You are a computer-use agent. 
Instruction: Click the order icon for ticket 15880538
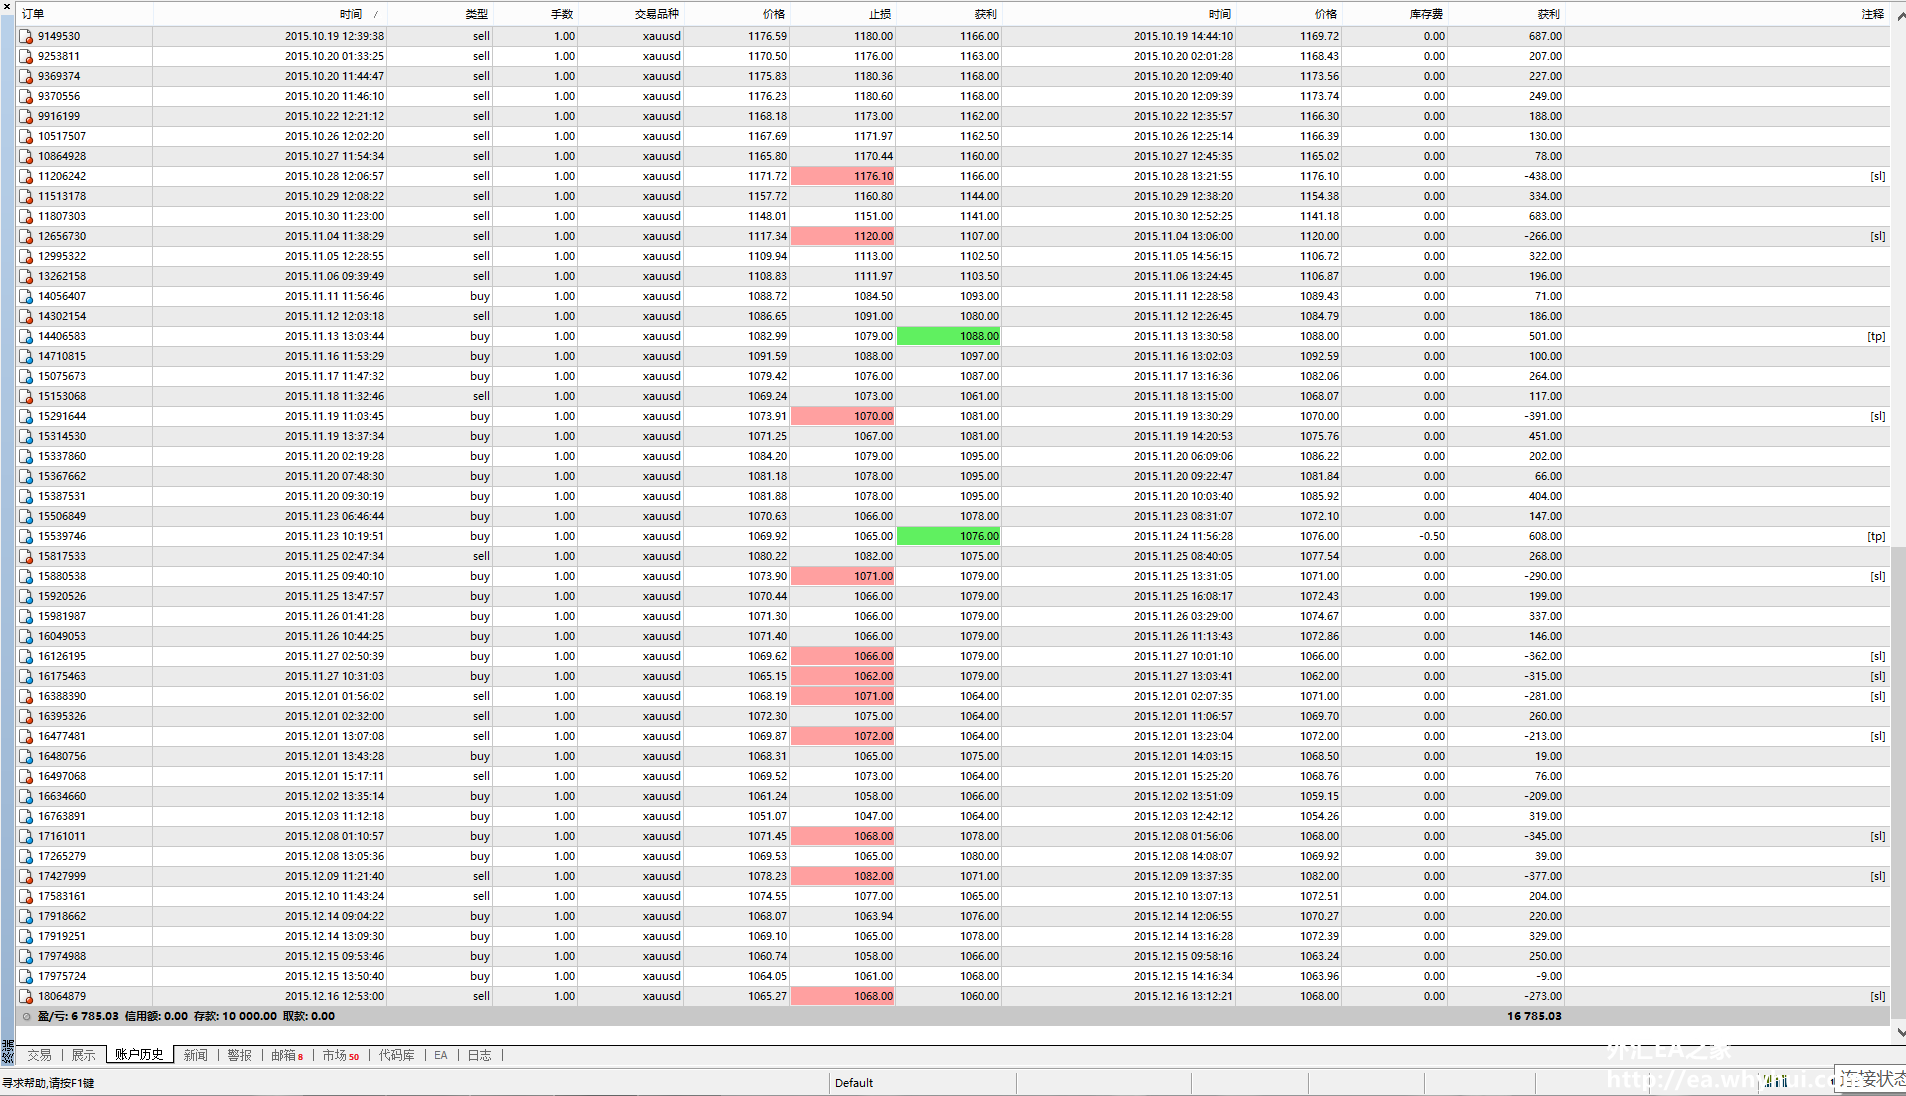[26, 576]
